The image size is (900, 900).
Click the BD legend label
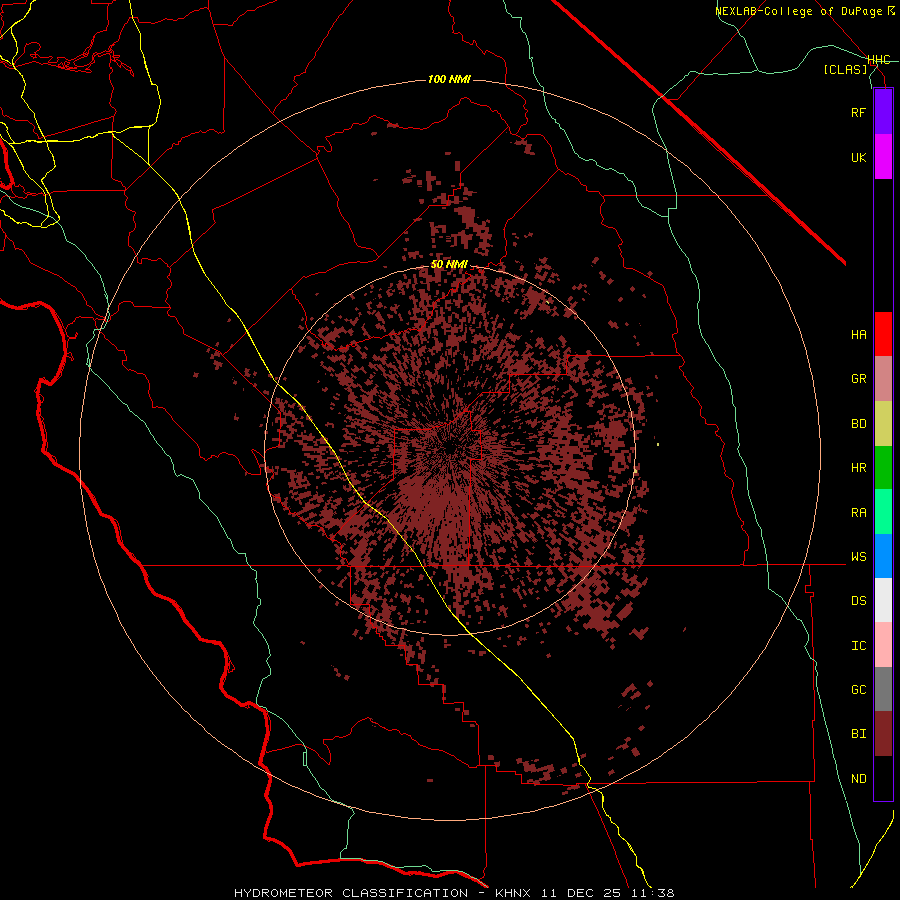[x=858, y=424]
